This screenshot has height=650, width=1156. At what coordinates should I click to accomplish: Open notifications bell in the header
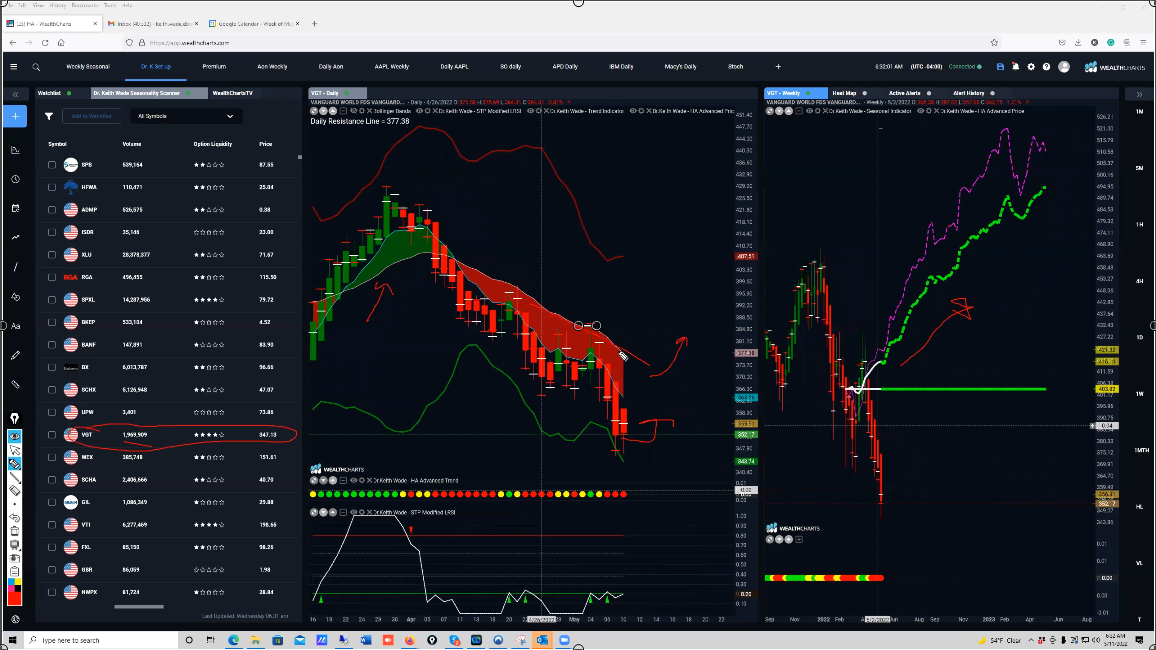pos(1015,67)
